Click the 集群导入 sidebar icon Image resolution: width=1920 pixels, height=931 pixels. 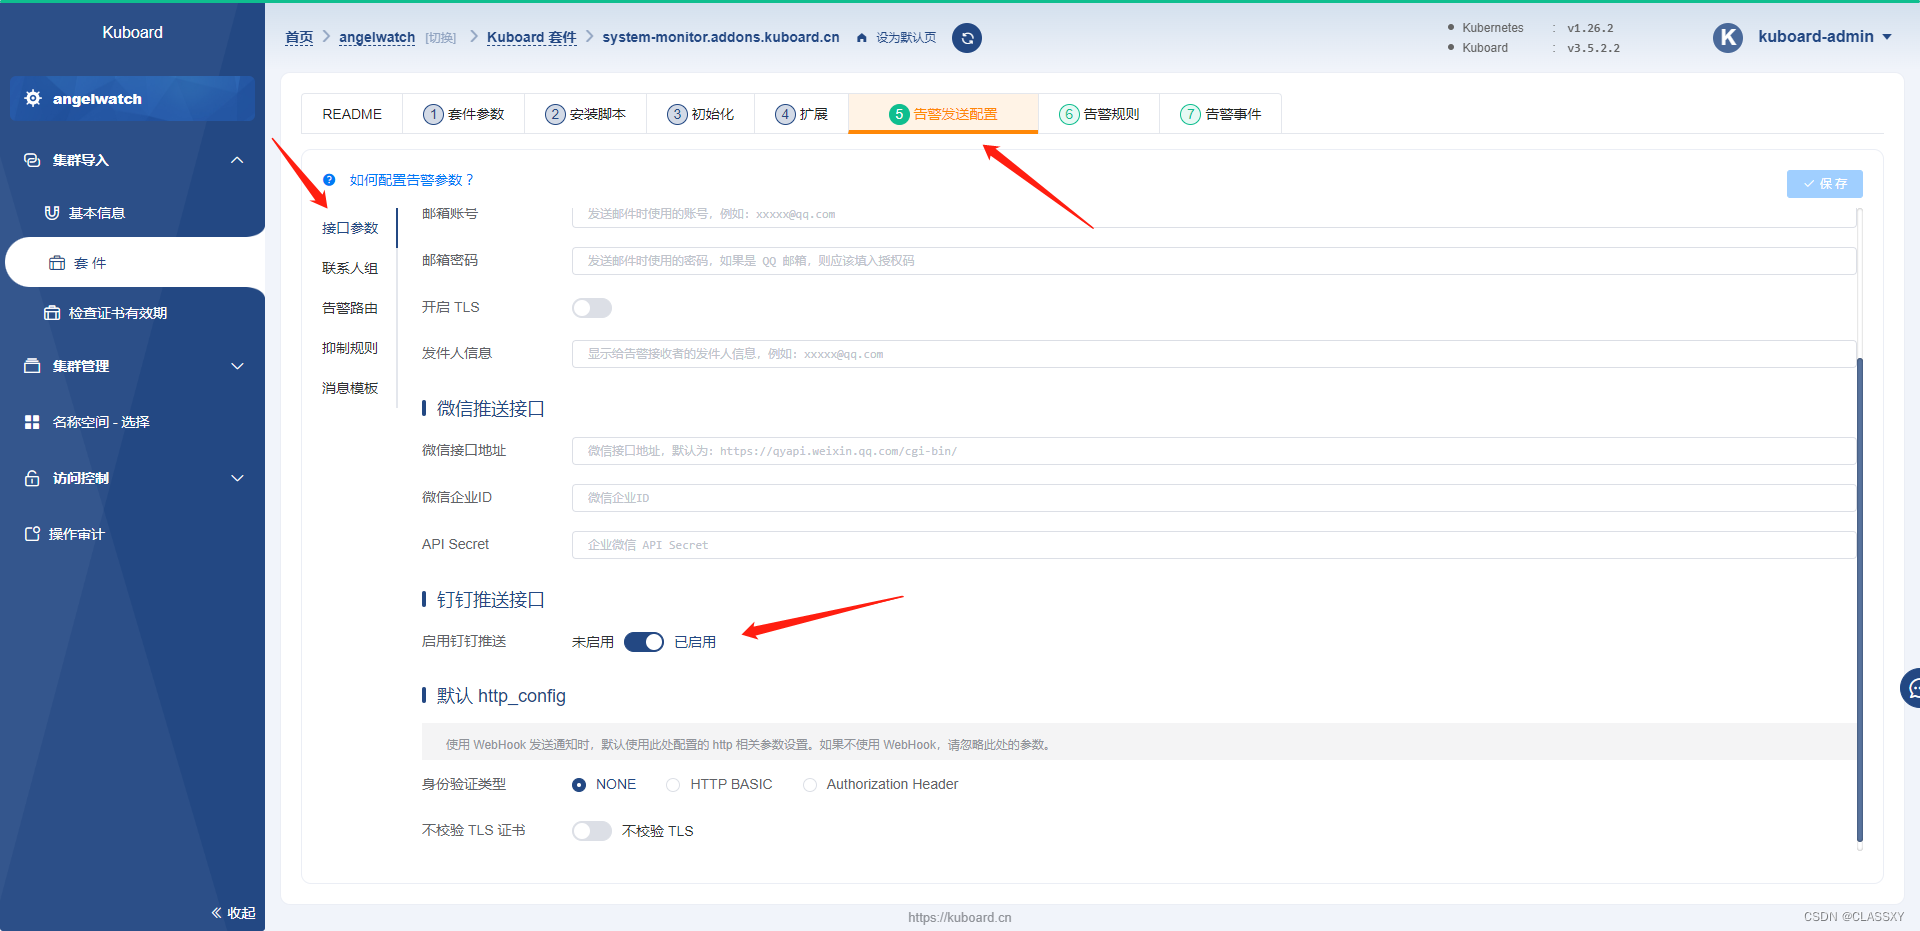[x=32, y=160]
